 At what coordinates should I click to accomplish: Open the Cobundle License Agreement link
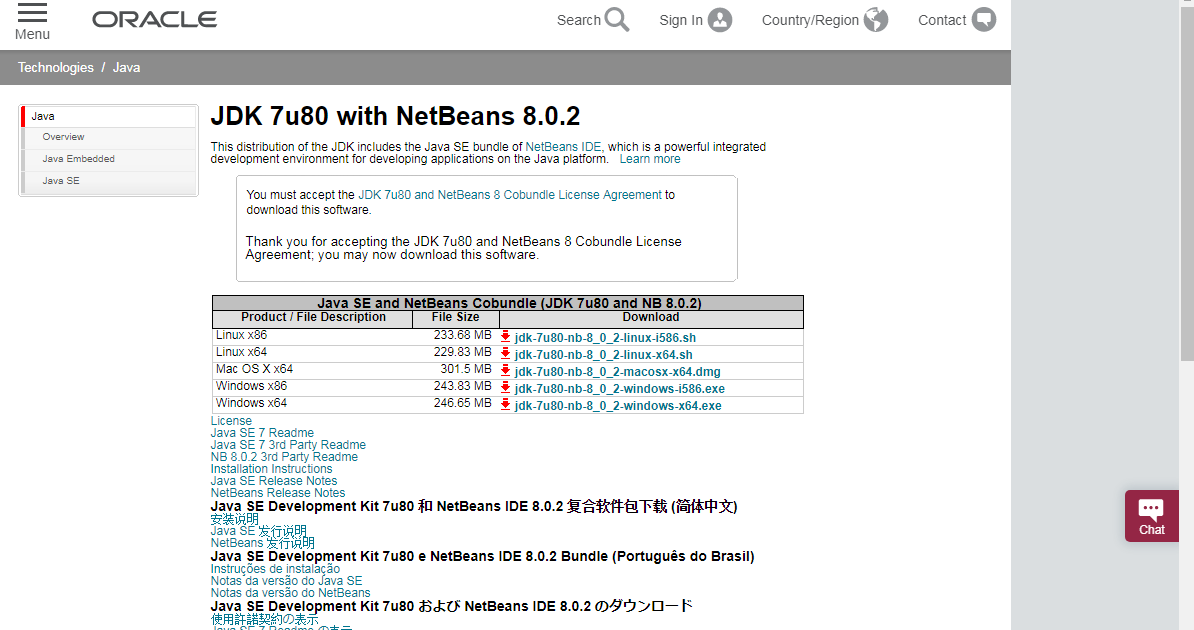point(510,195)
